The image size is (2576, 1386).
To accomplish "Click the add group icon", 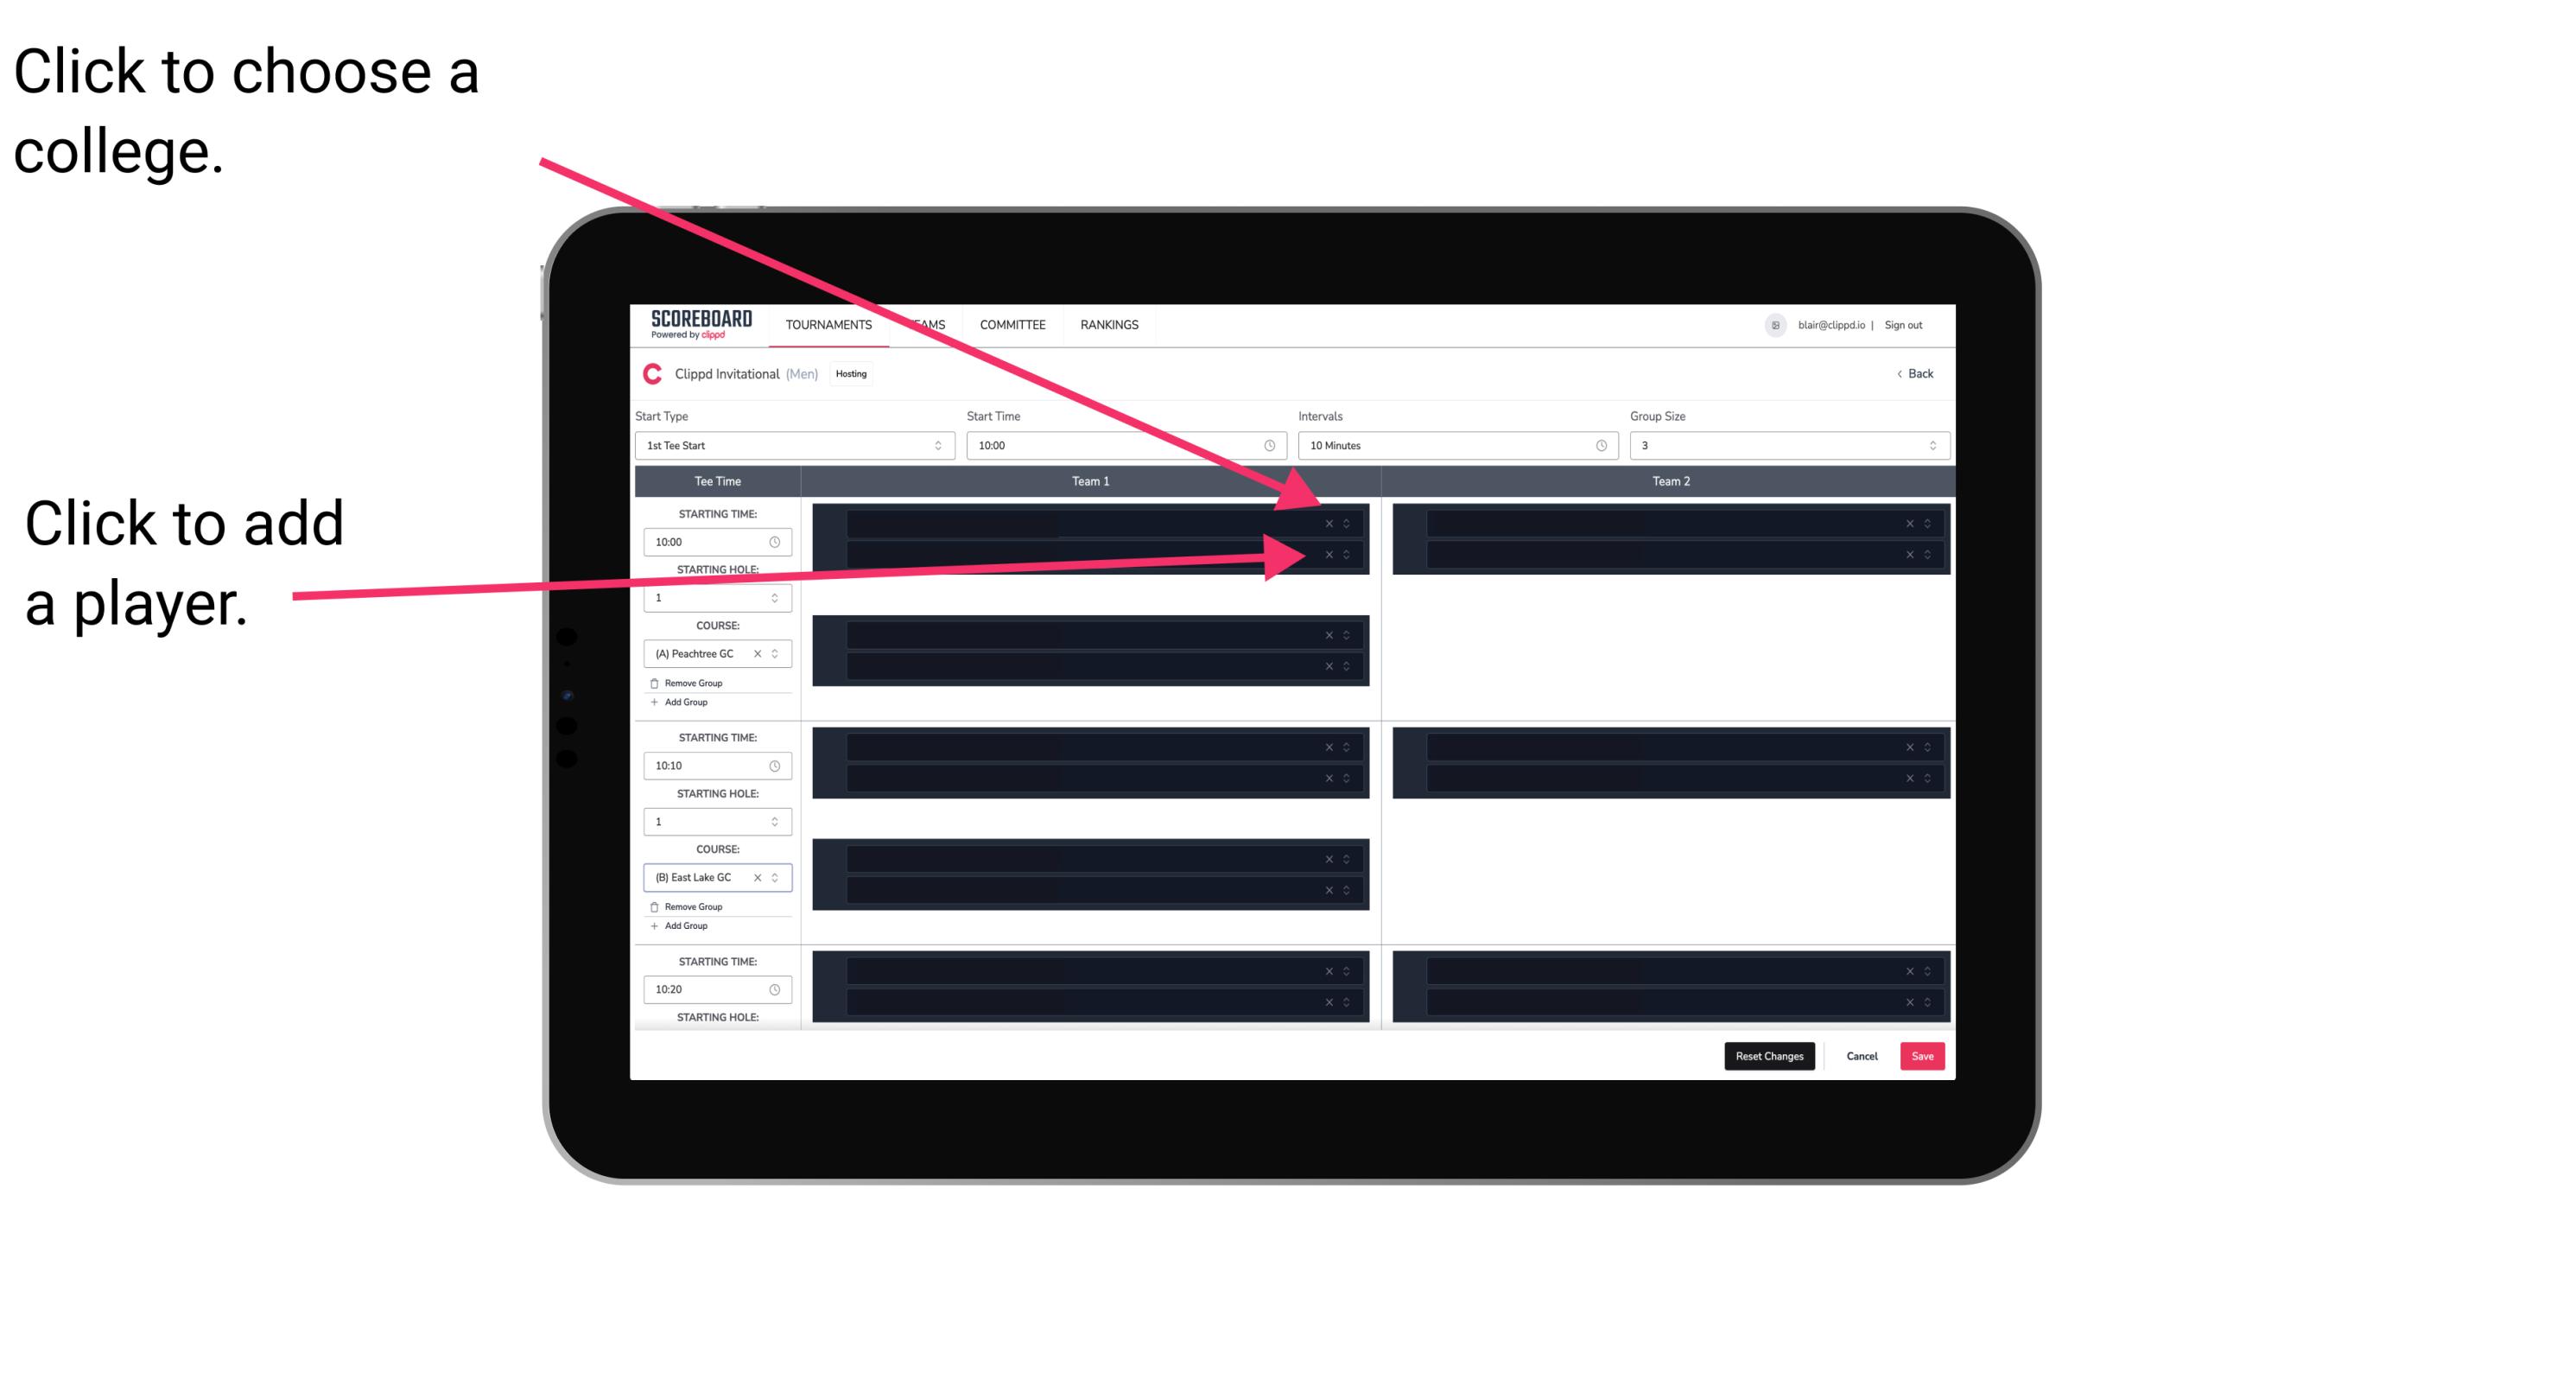I will click(653, 703).
